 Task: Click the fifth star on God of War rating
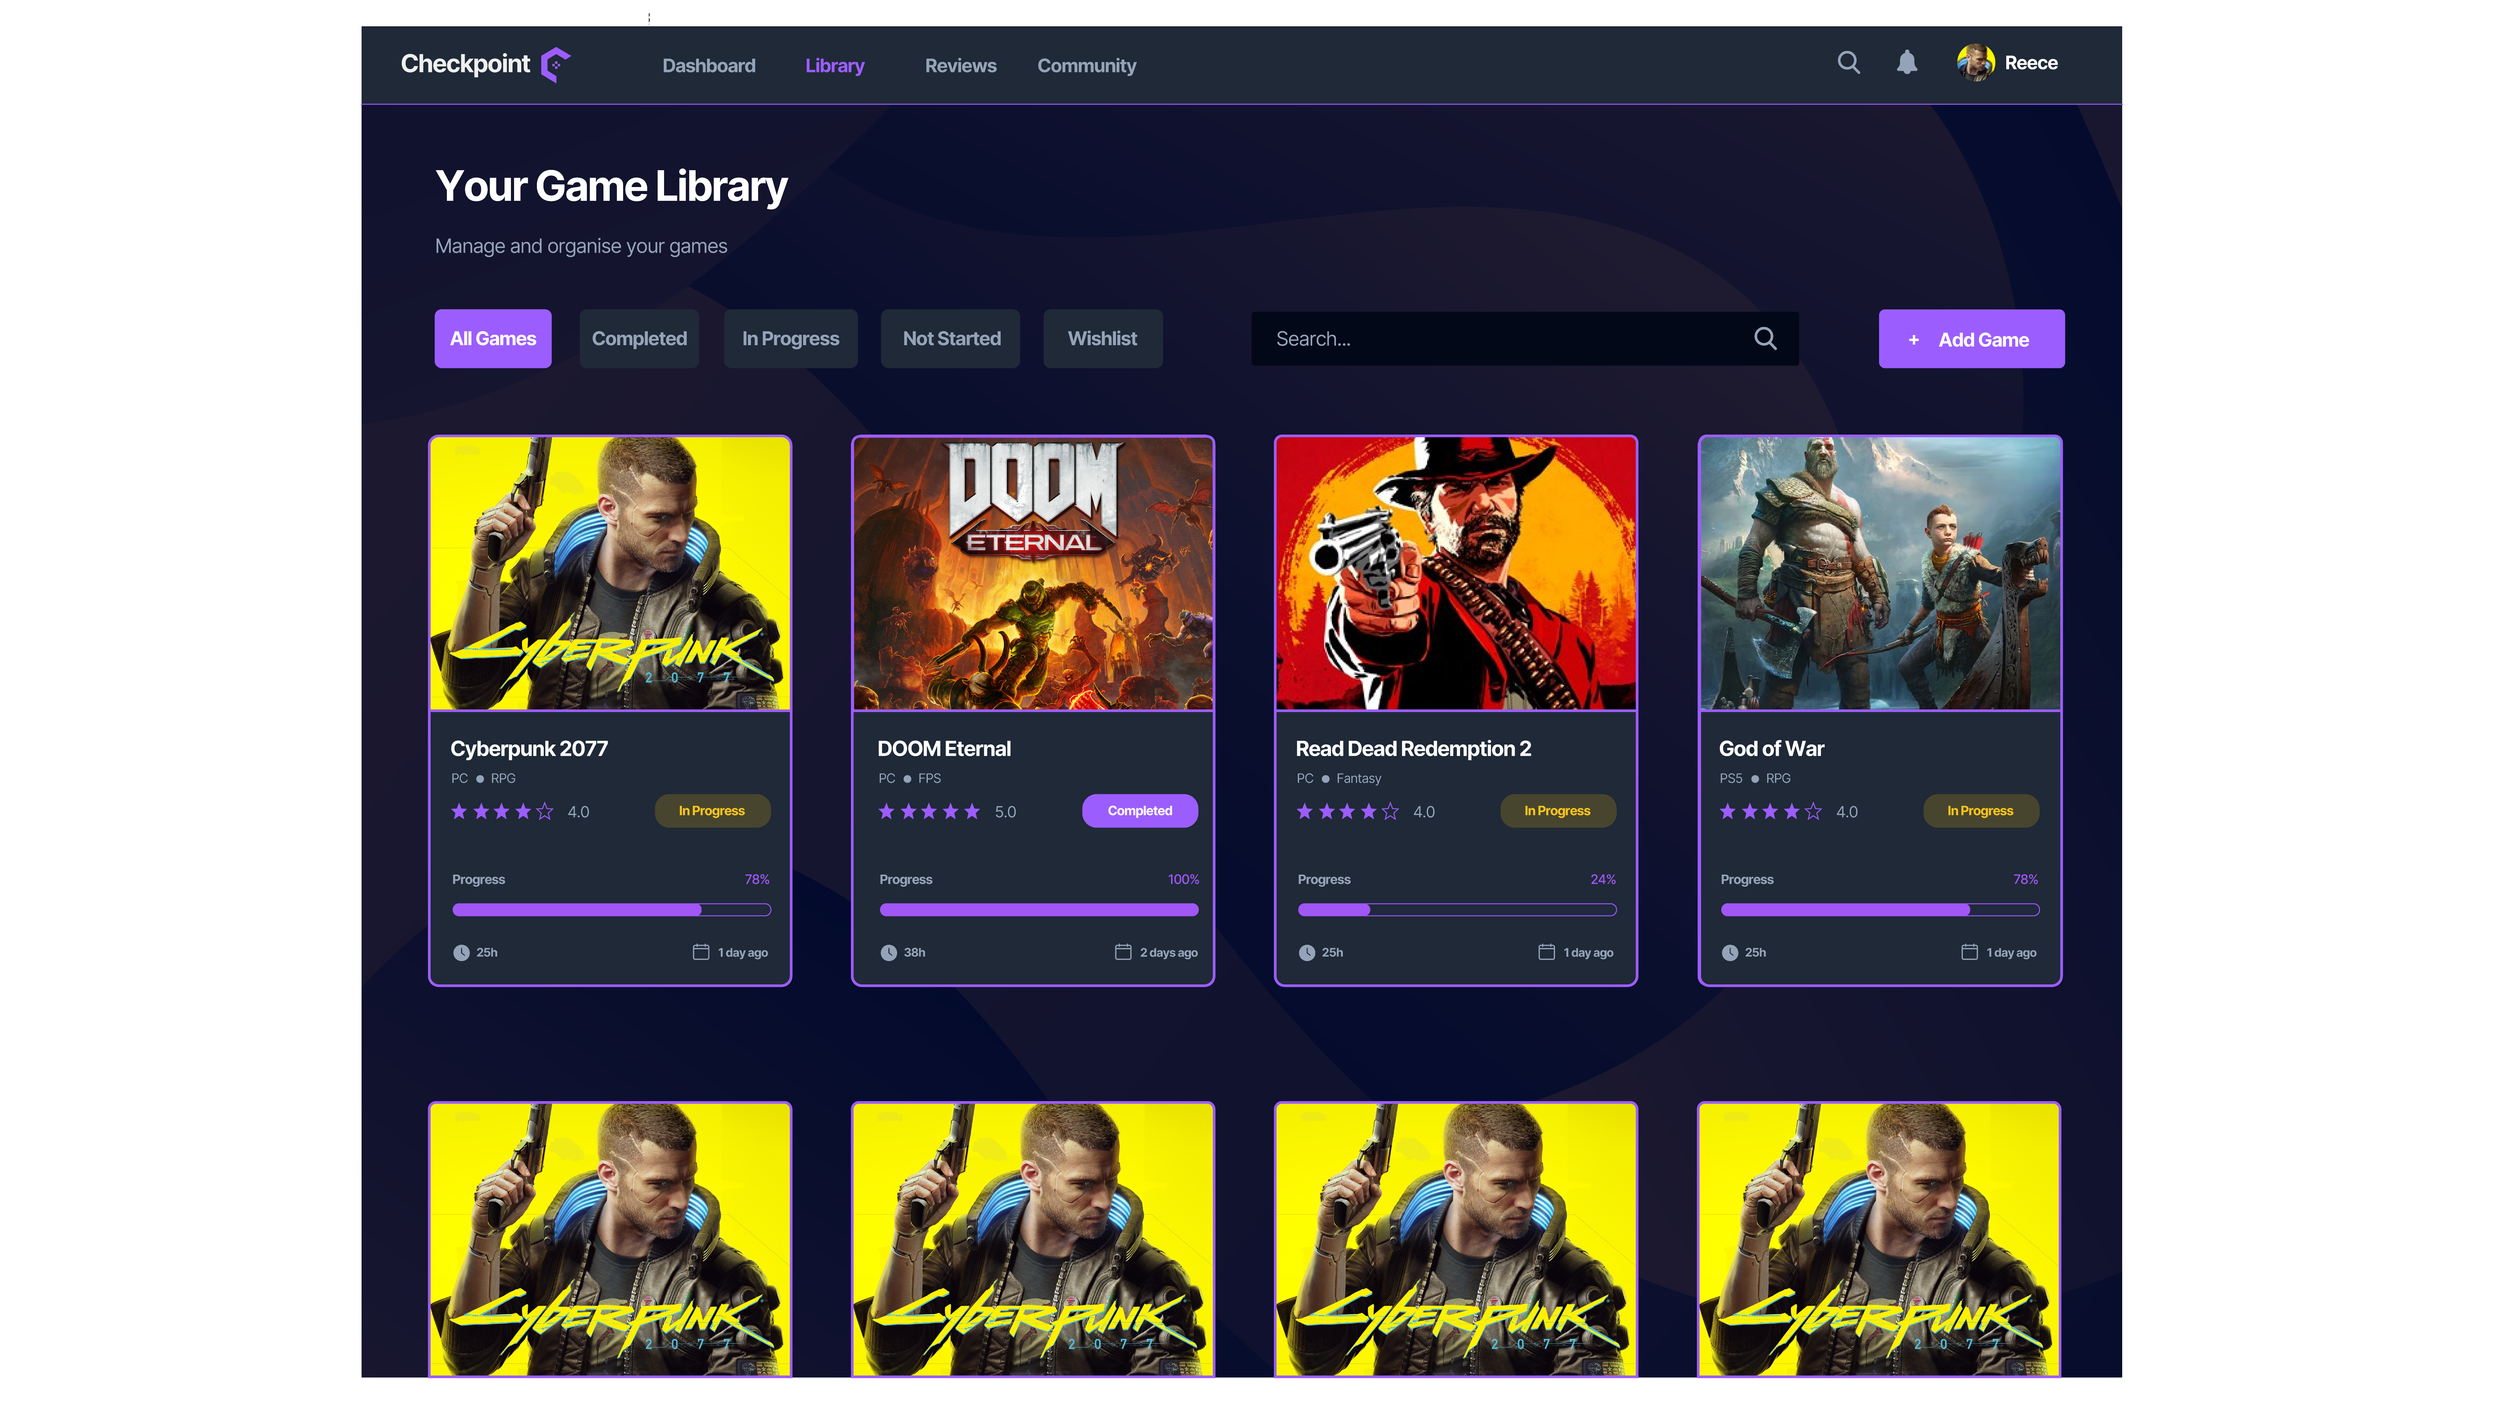1813,812
